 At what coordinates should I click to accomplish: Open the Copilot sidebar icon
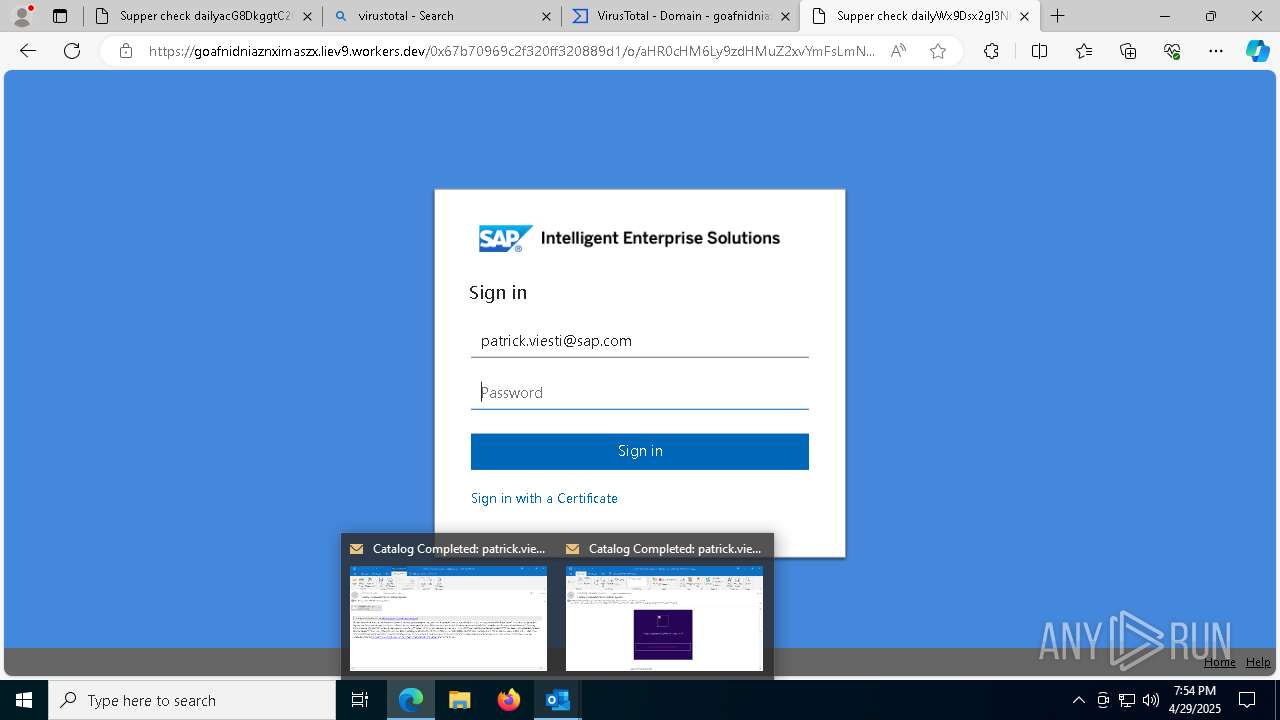point(1258,51)
